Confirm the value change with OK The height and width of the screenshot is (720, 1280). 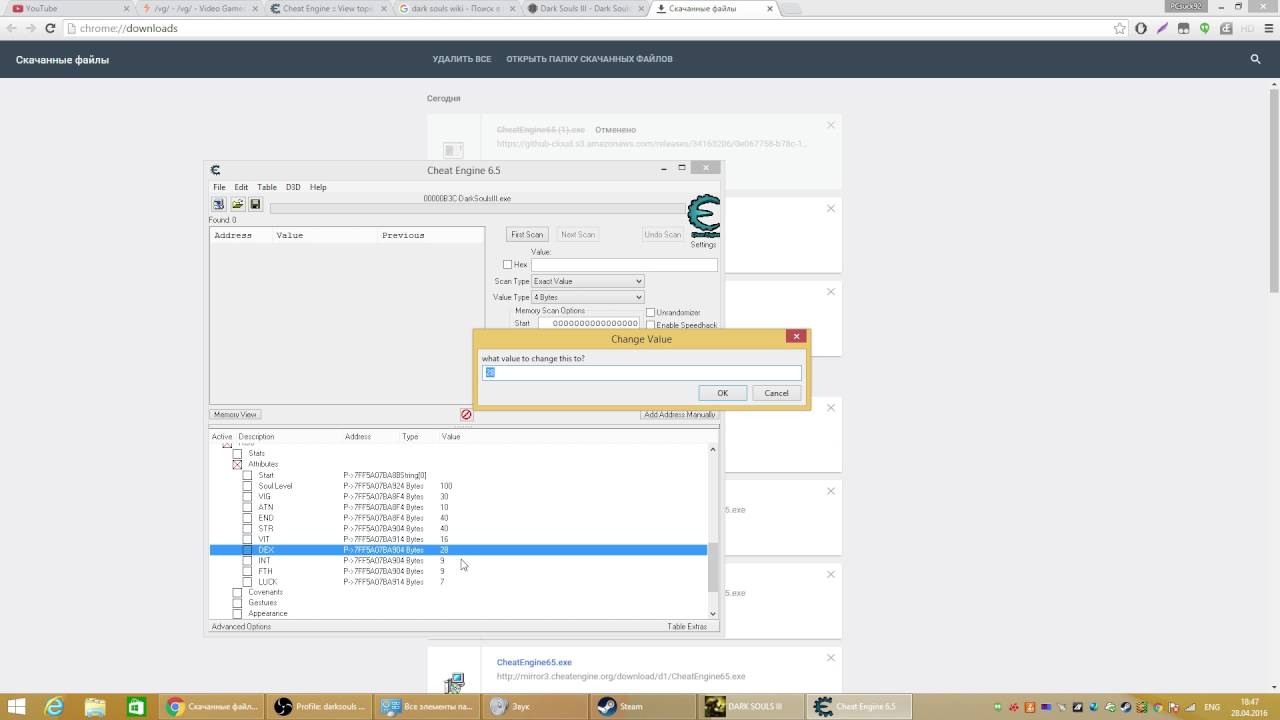coord(722,393)
